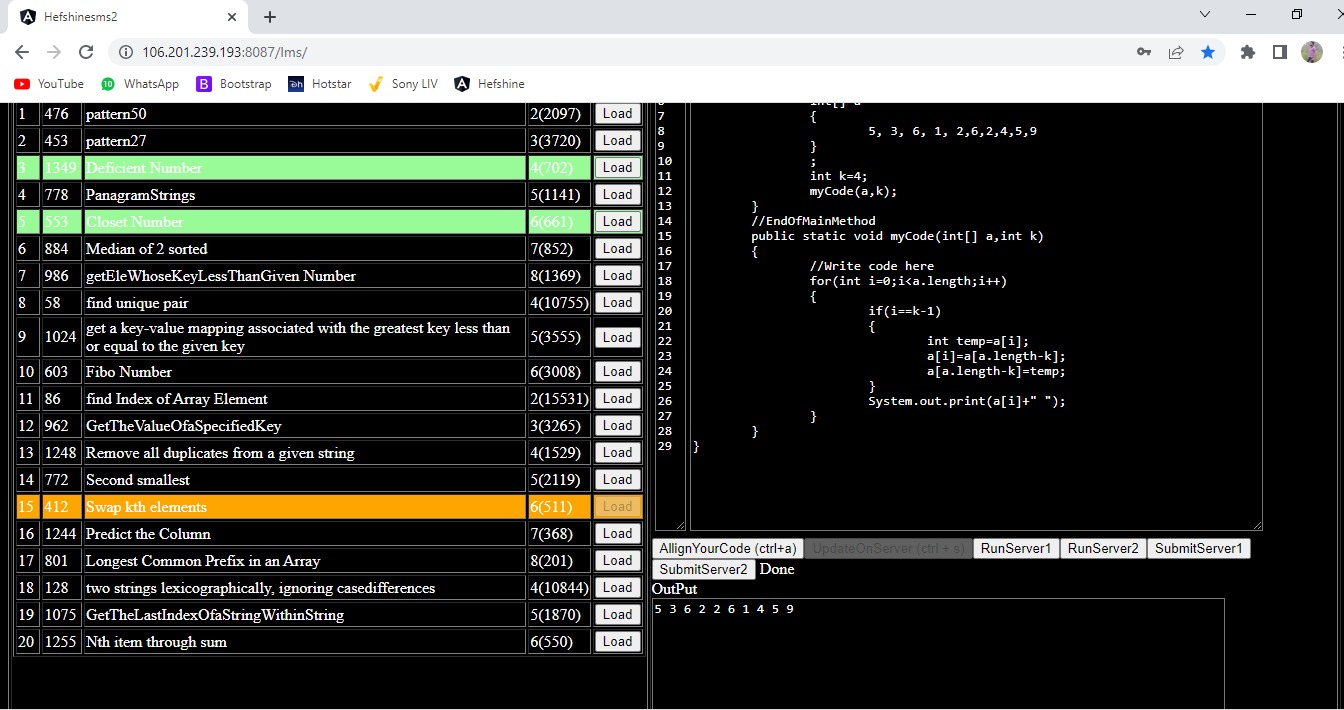Open the Extensions puzzle icon
The height and width of the screenshot is (710, 1344).
(x=1247, y=52)
